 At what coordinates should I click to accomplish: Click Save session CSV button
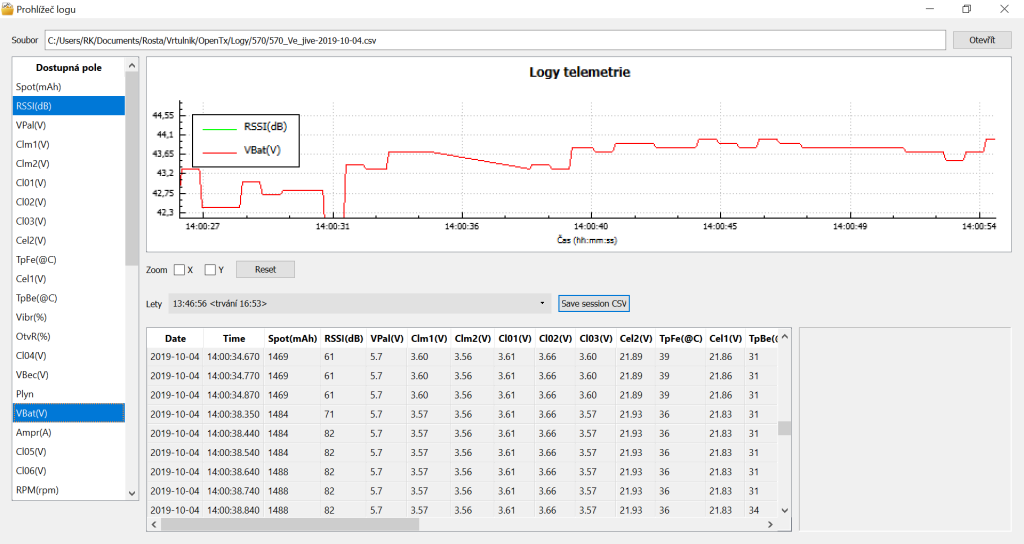594,303
